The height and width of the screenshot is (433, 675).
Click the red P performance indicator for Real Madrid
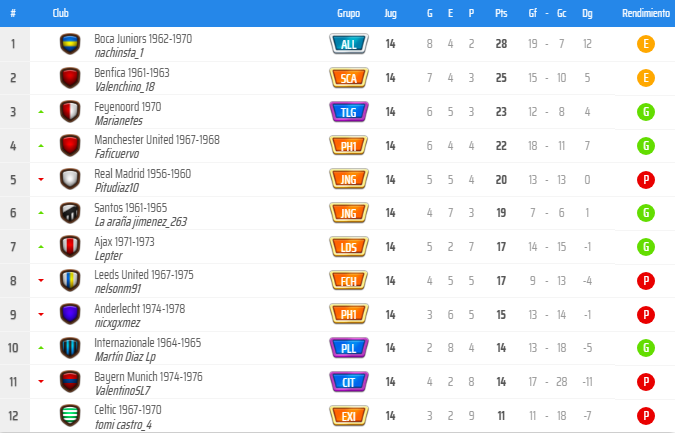[x=646, y=179]
